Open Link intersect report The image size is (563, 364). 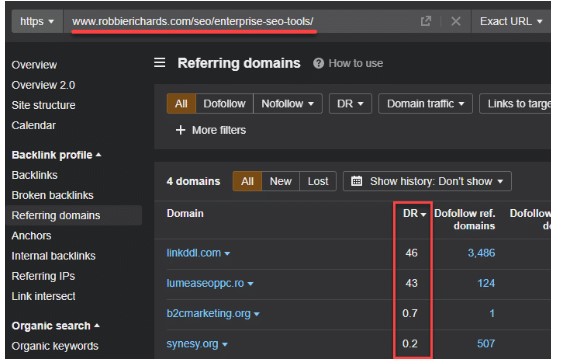[x=43, y=296]
